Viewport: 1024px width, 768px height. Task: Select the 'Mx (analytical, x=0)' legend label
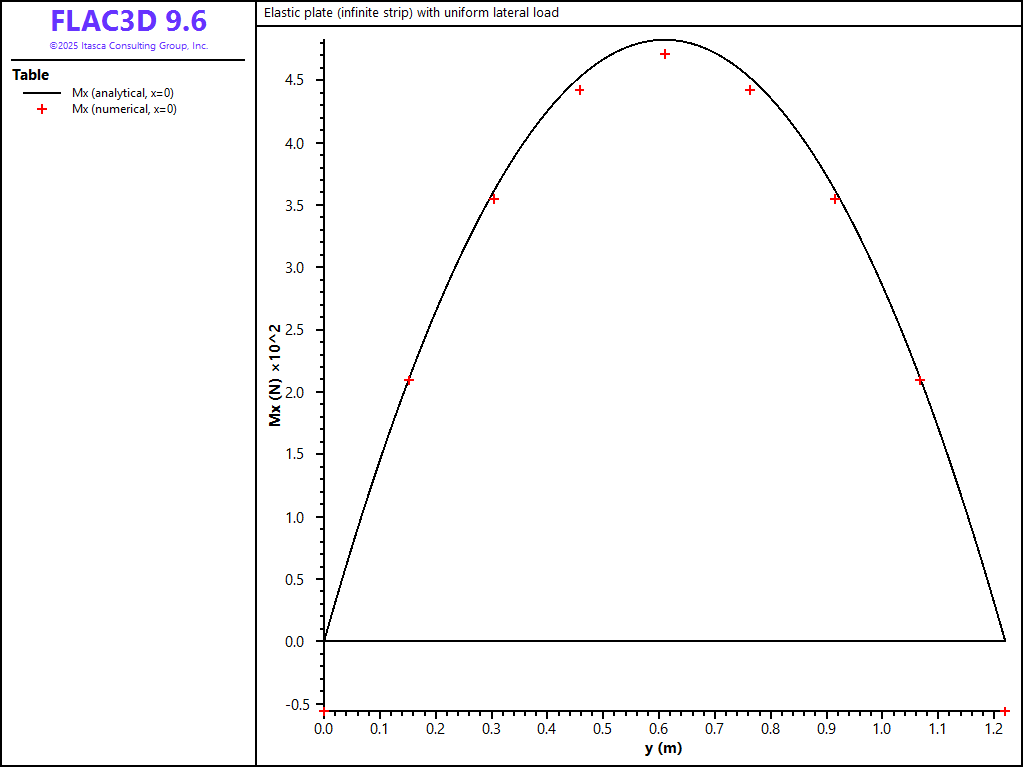(x=123, y=93)
